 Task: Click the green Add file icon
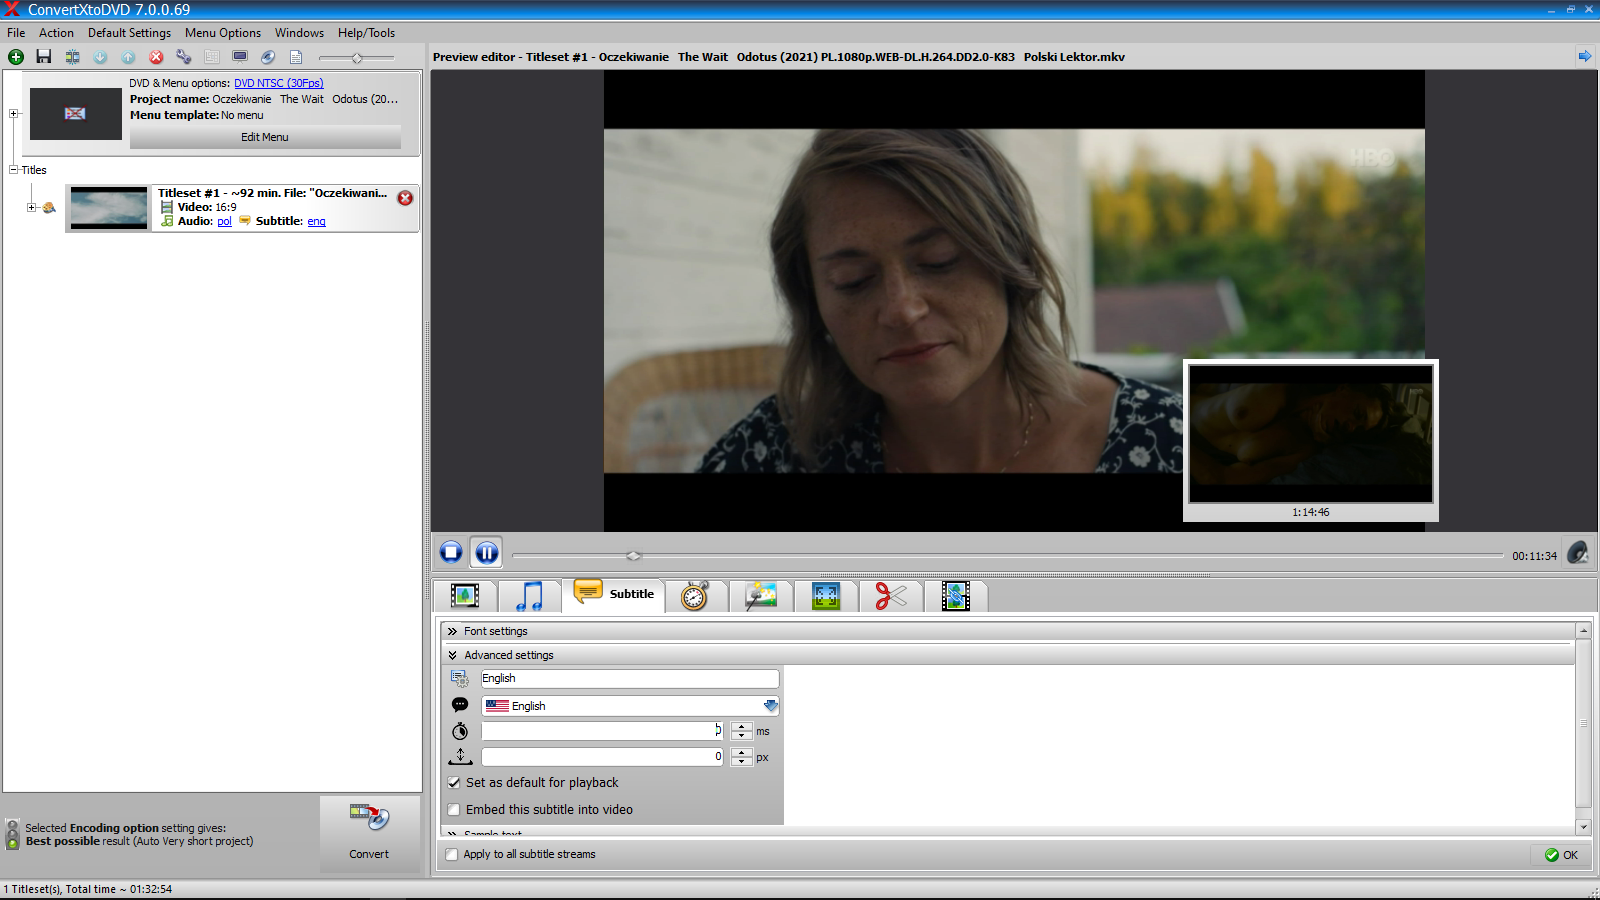[16, 57]
